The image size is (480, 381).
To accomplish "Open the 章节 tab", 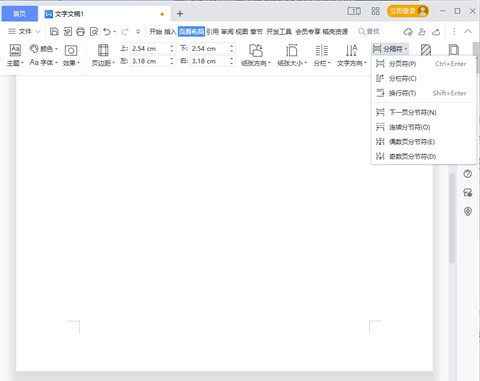I will (256, 32).
